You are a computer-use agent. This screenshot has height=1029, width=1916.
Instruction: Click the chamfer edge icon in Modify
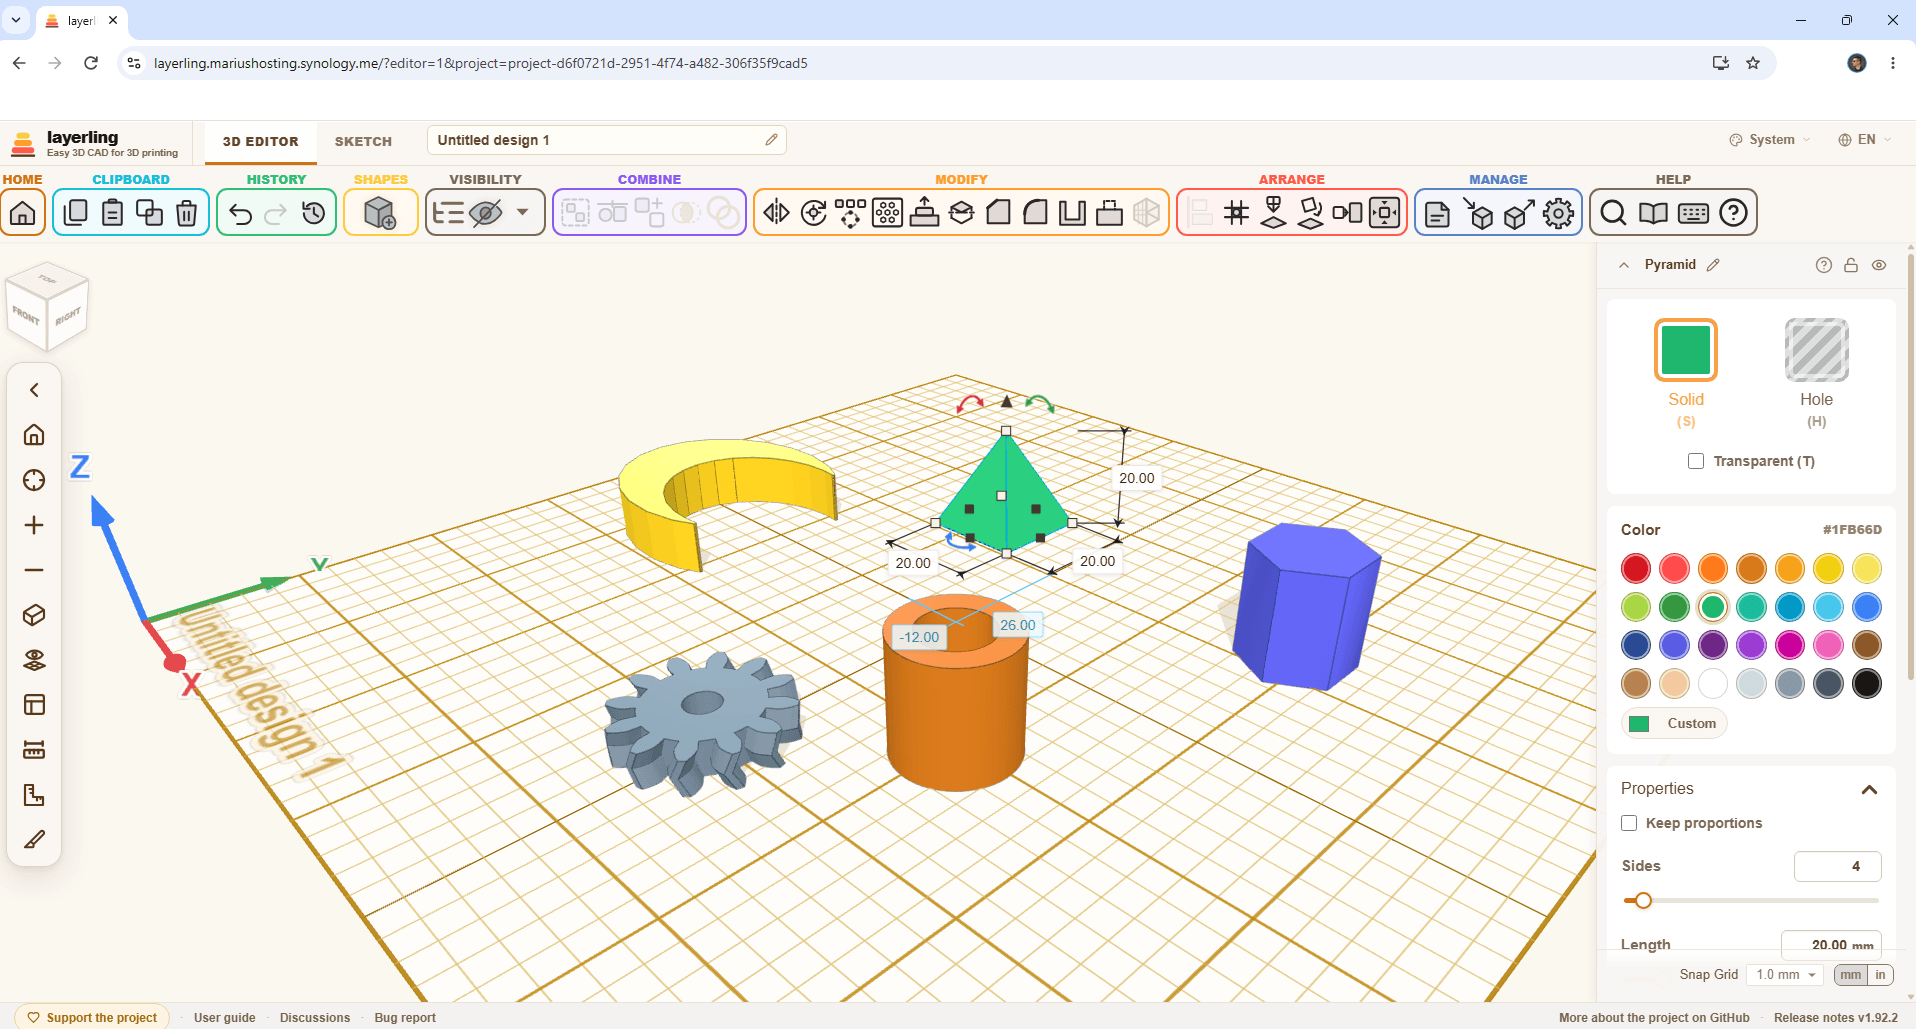coord(998,213)
